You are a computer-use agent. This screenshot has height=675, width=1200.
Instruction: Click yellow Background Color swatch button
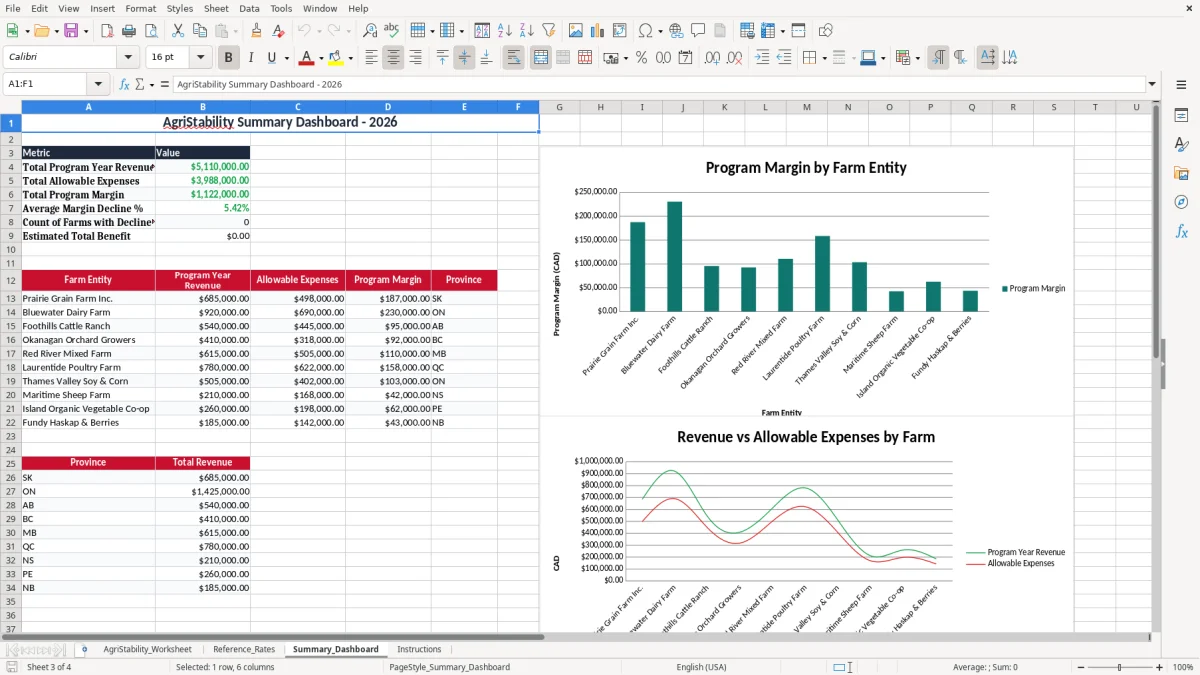[x=336, y=58]
